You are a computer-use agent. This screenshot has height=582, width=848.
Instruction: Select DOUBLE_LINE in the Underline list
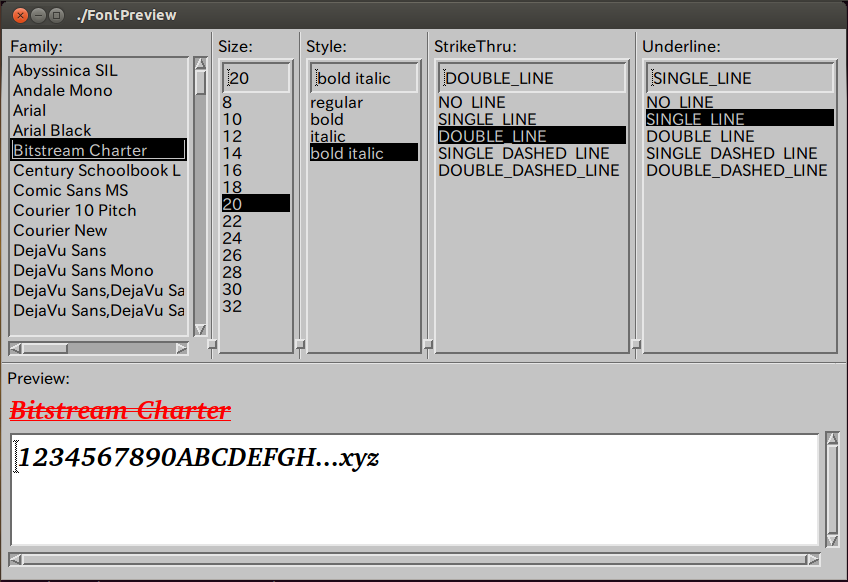(x=740, y=136)
